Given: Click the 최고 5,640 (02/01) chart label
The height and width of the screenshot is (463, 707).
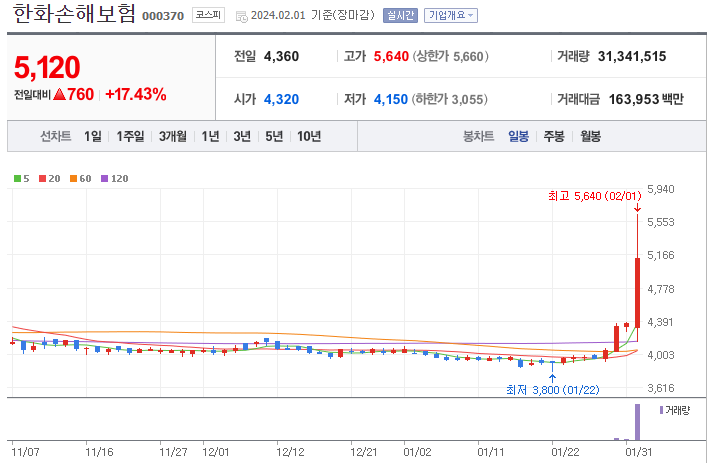Looking at the screenshot, I should click(595, 196).
